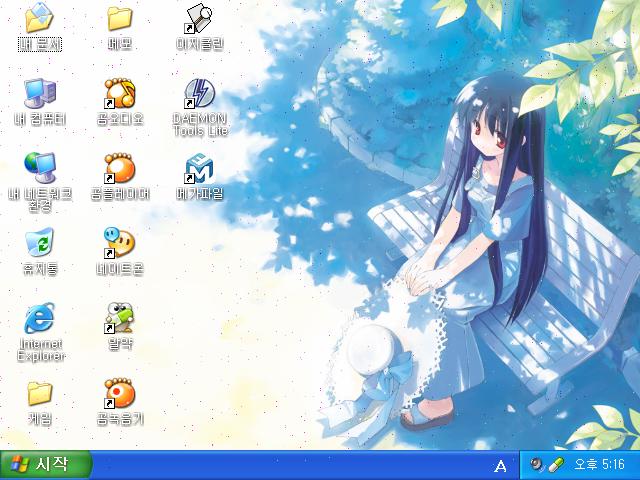Open the 내 문서 (My Documents) folder icon
This screenshot has width=640, height=480.
pyautogui.click(x=40, y=18)
